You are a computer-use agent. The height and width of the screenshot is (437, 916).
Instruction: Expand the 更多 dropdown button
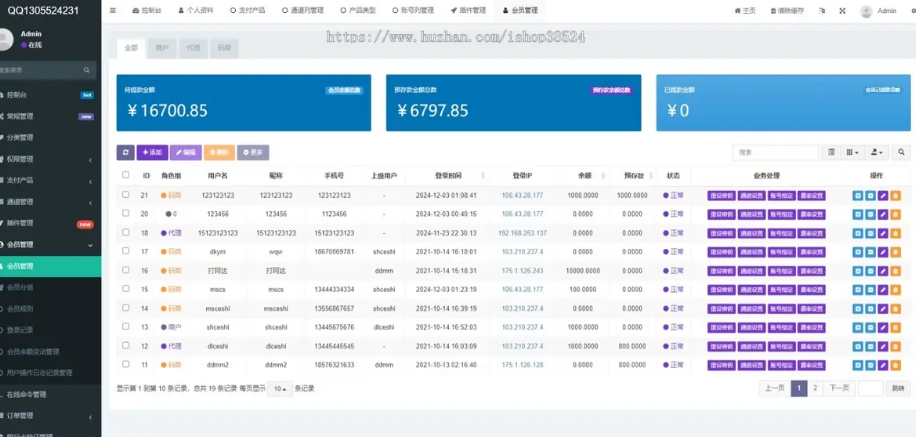click(253, 152)
